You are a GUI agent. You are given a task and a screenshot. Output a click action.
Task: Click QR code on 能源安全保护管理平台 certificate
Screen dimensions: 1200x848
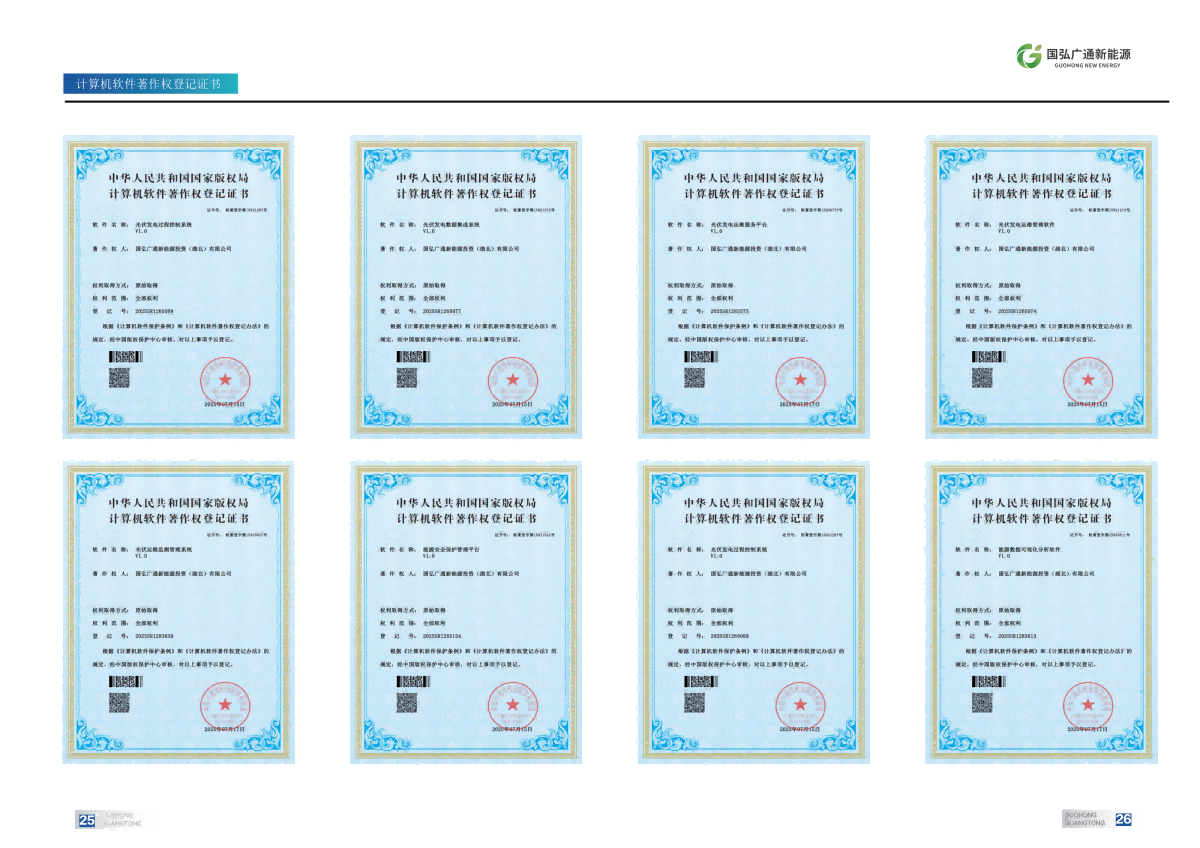[x=406, y=703]
